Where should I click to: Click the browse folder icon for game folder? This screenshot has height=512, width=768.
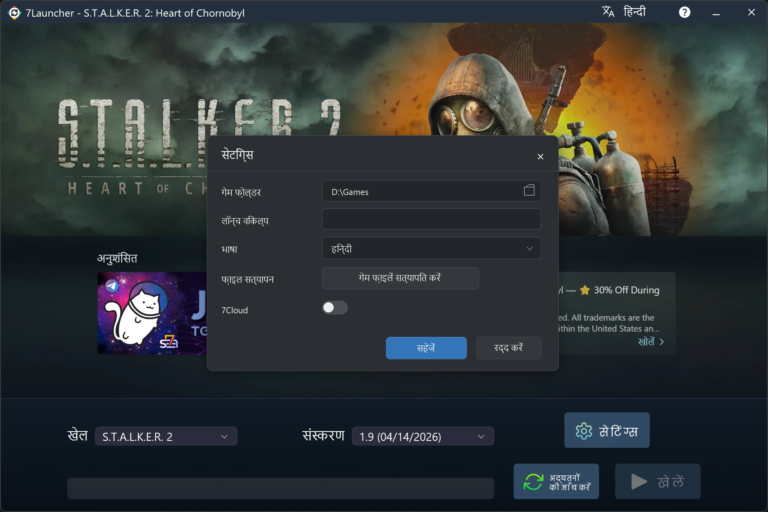click(x=529, y=191)
